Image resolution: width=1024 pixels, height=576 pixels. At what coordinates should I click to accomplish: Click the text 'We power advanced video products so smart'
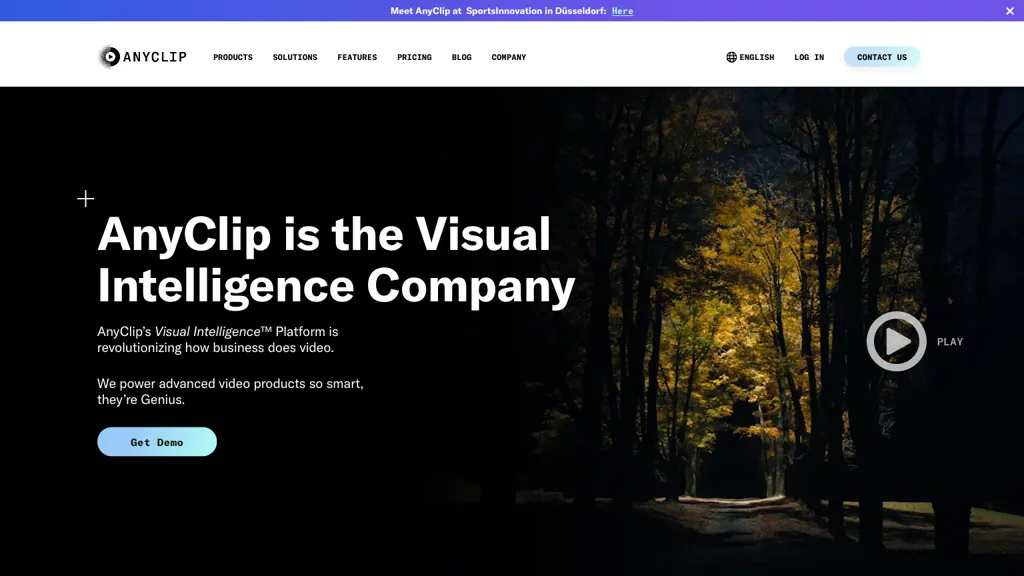[x=230, y=383]
